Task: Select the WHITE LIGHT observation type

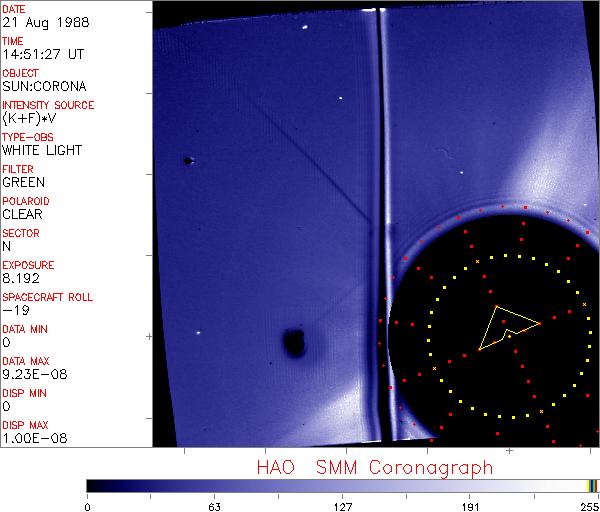Action: 42,151
